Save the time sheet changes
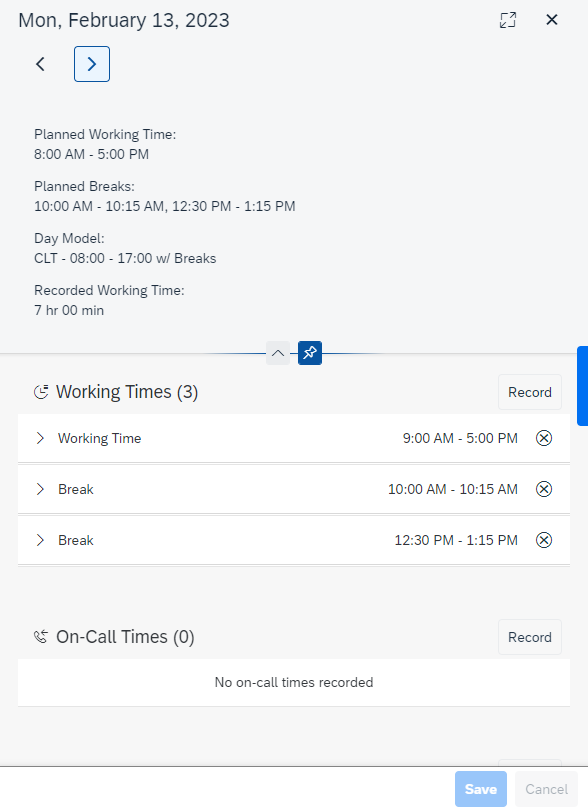The height and width of the screenshot is (810, 588). [x=481, y=789]
